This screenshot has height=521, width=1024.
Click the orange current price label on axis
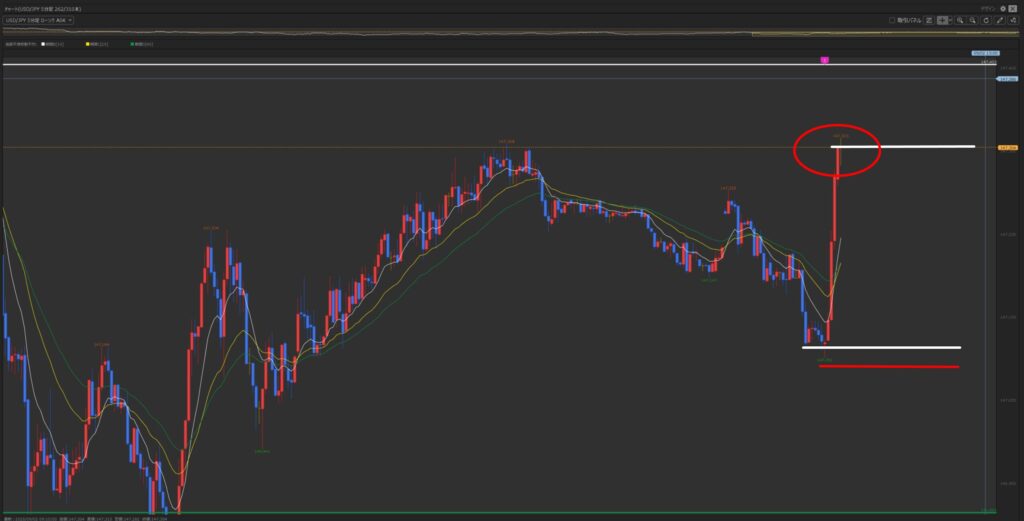[x=1008, y=147]
